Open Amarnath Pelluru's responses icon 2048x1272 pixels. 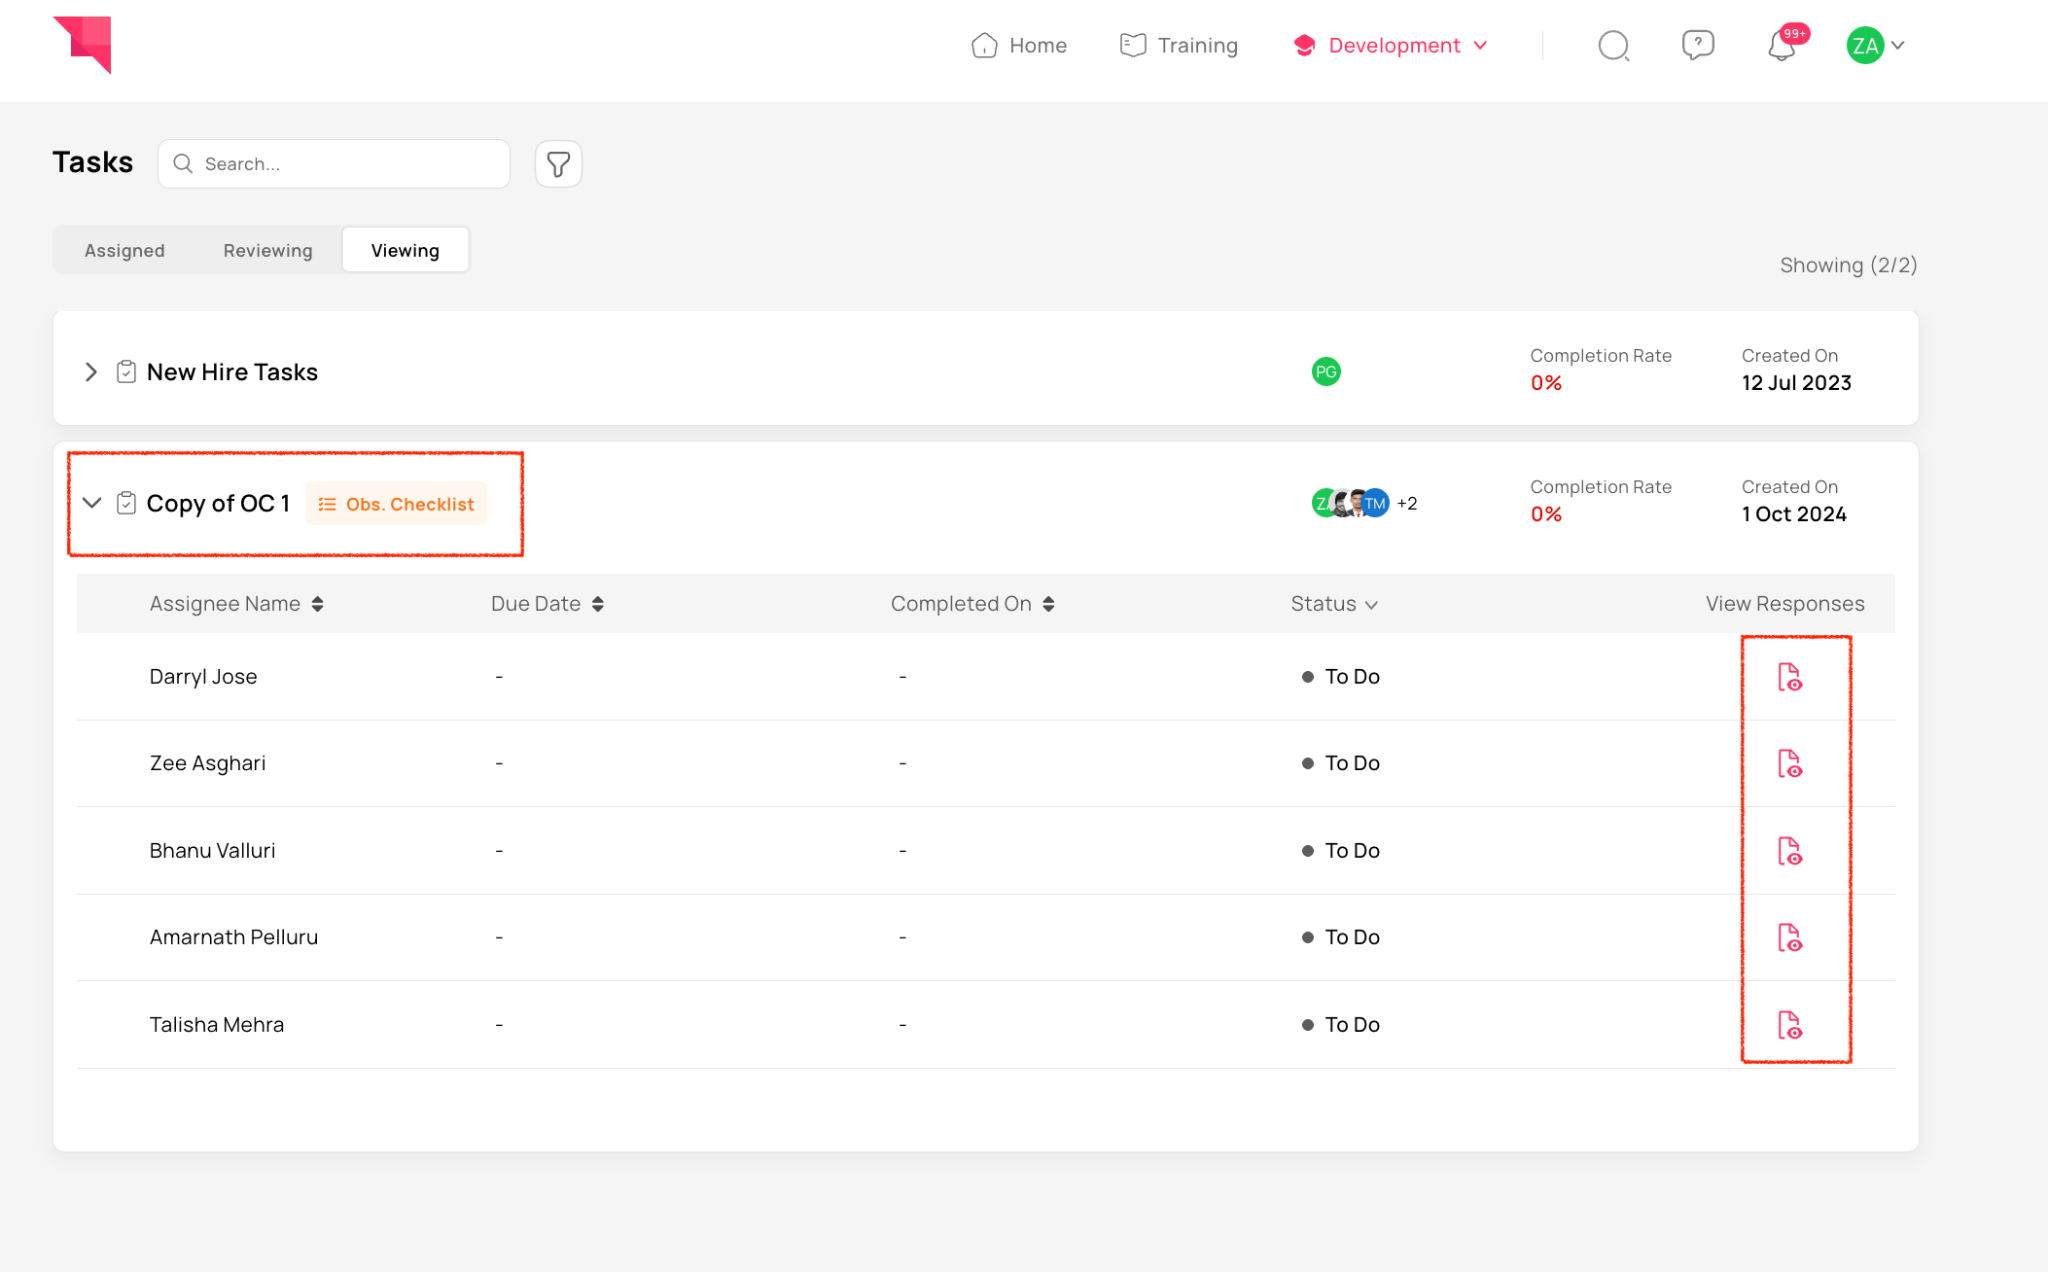(x=1789, y=938)
